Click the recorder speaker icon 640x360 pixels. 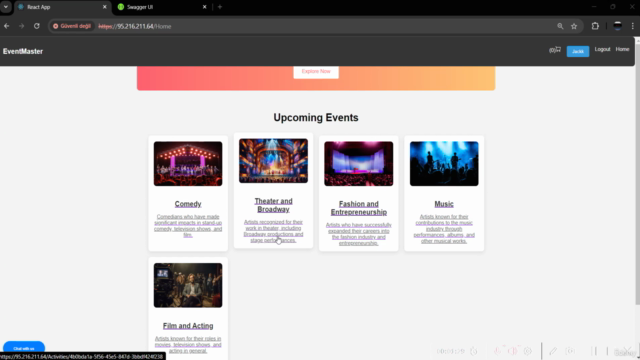512,351
